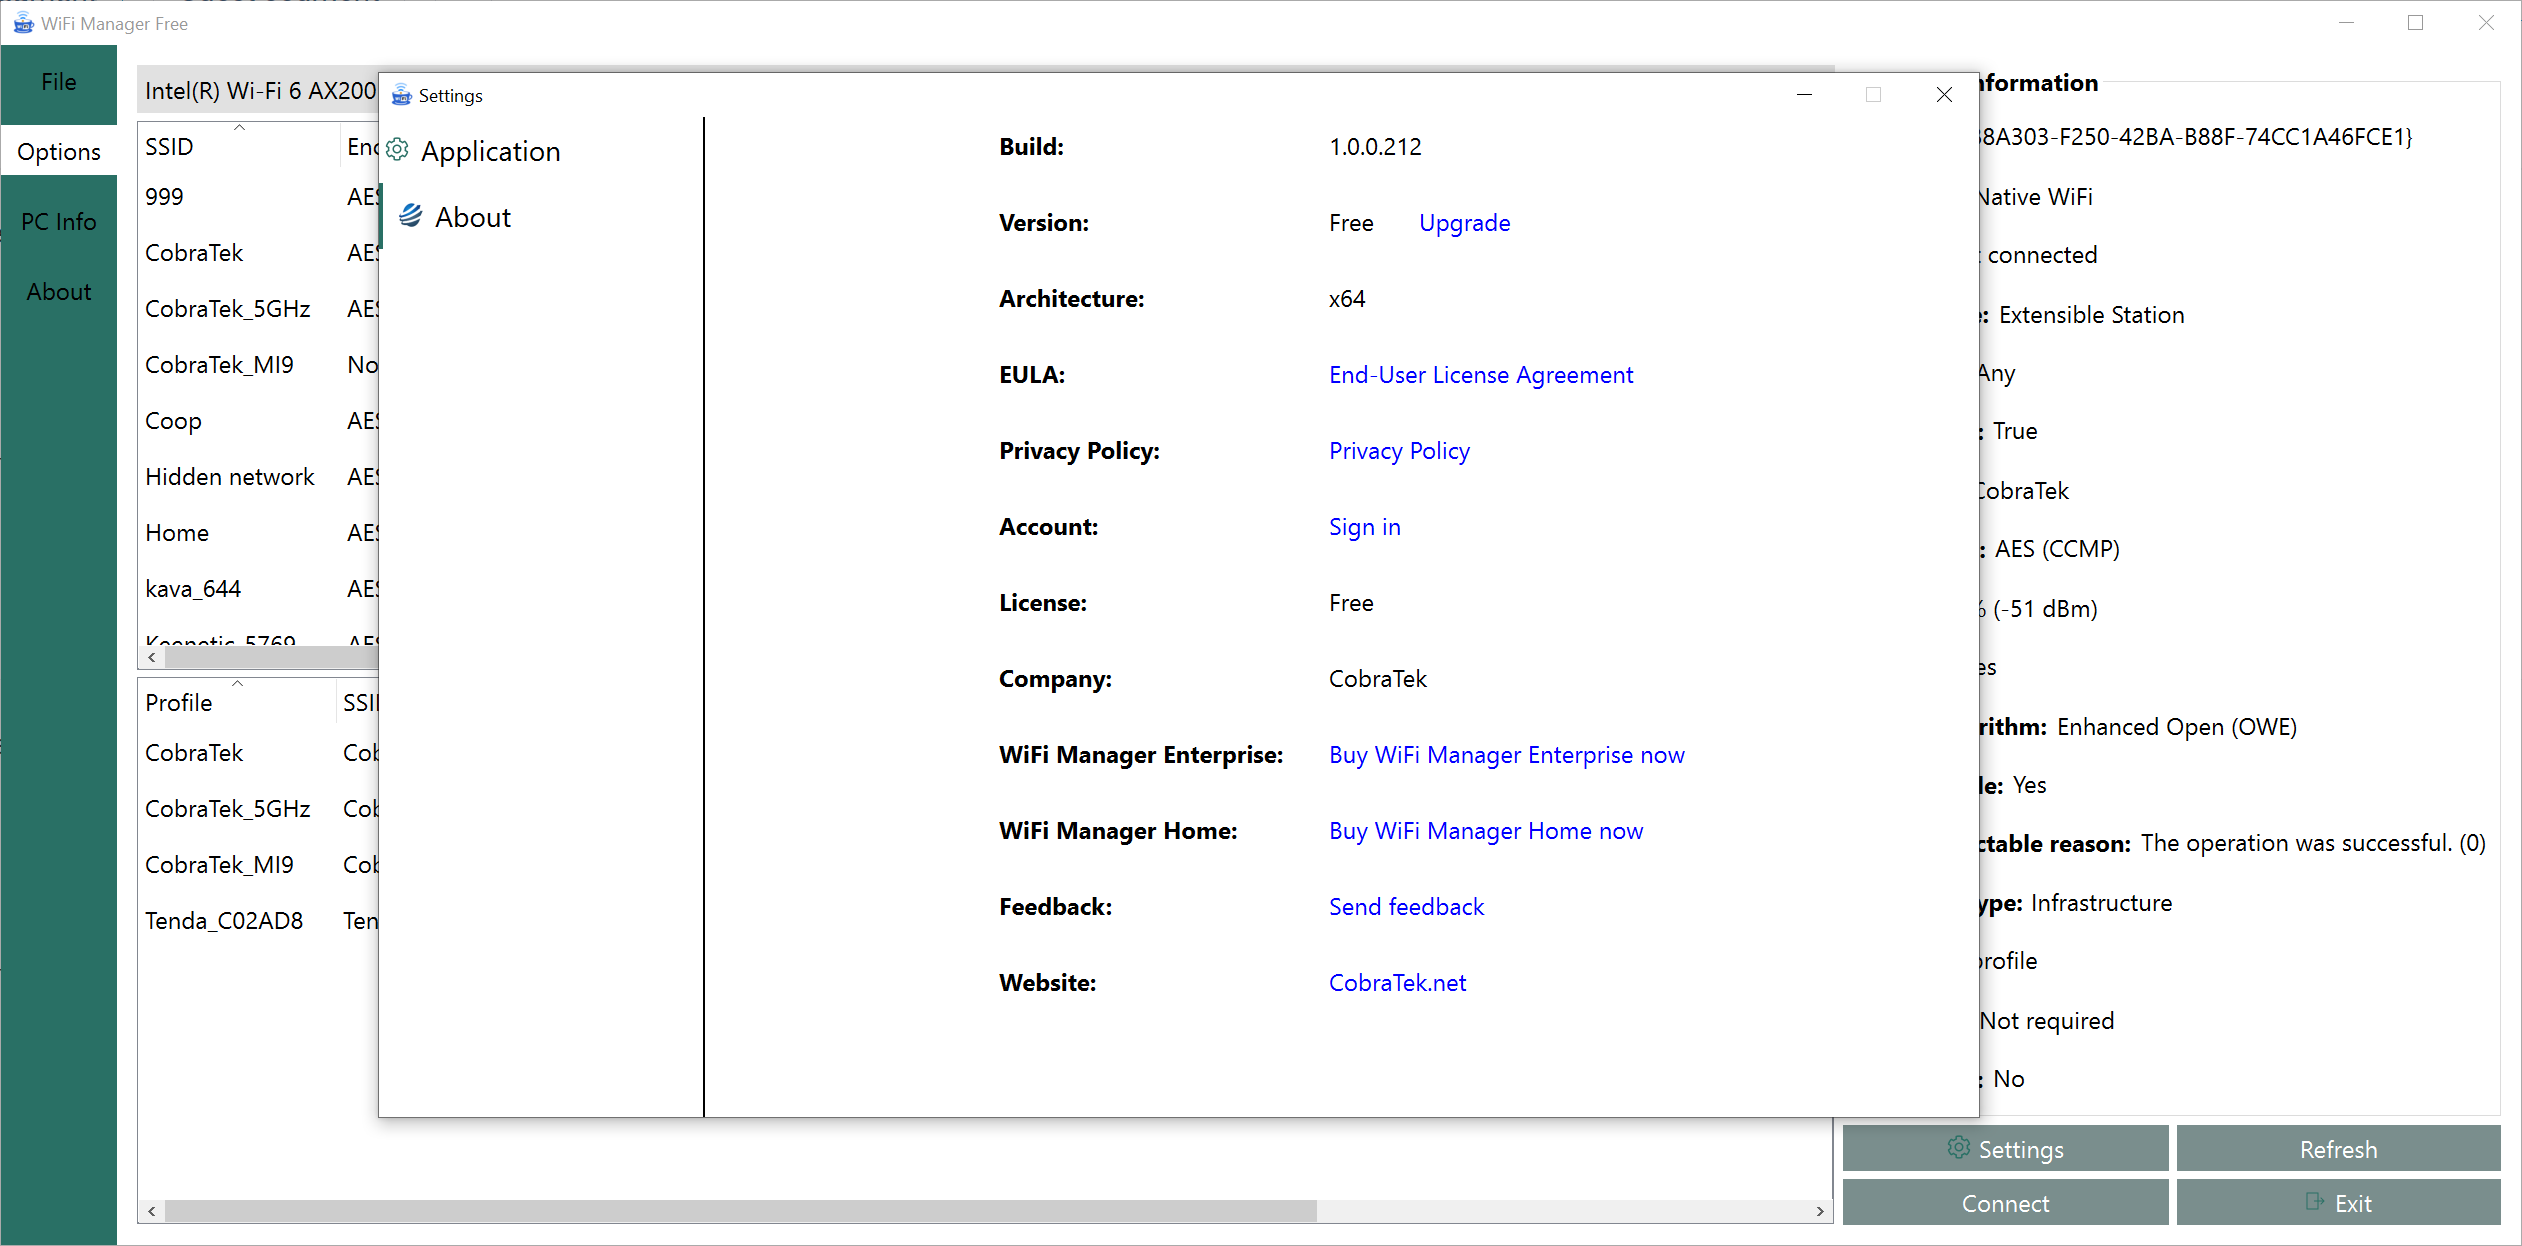Click the gear icon on Settings button
Screen dimensions: 2522x1246
coord(1959,1148)
